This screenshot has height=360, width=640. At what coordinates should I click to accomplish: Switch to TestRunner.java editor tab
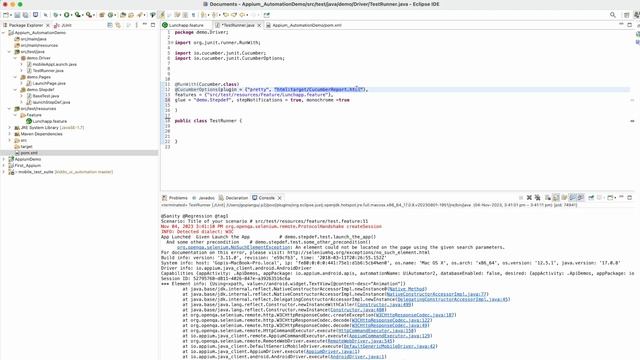point(238,25)
